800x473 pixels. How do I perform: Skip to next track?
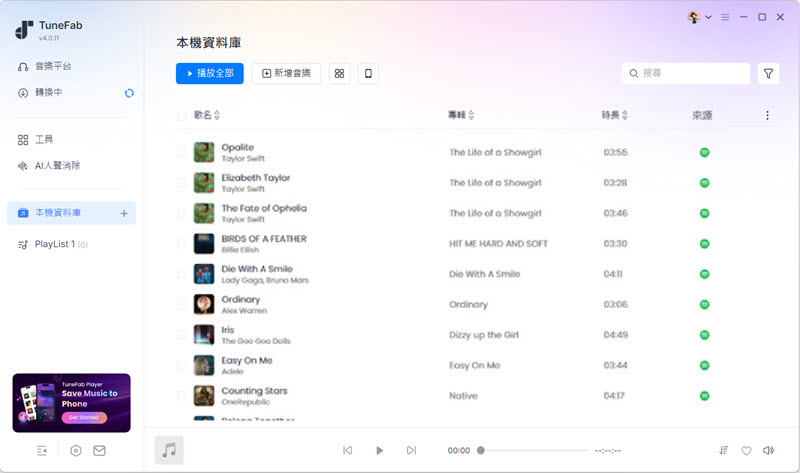click(411, 450)
